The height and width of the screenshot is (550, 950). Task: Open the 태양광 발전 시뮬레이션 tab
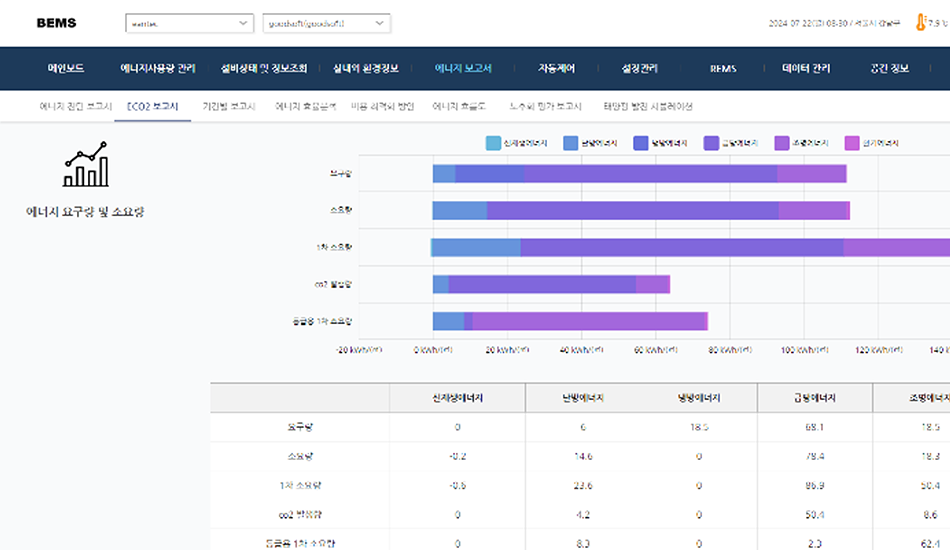(x=648, y=106)
